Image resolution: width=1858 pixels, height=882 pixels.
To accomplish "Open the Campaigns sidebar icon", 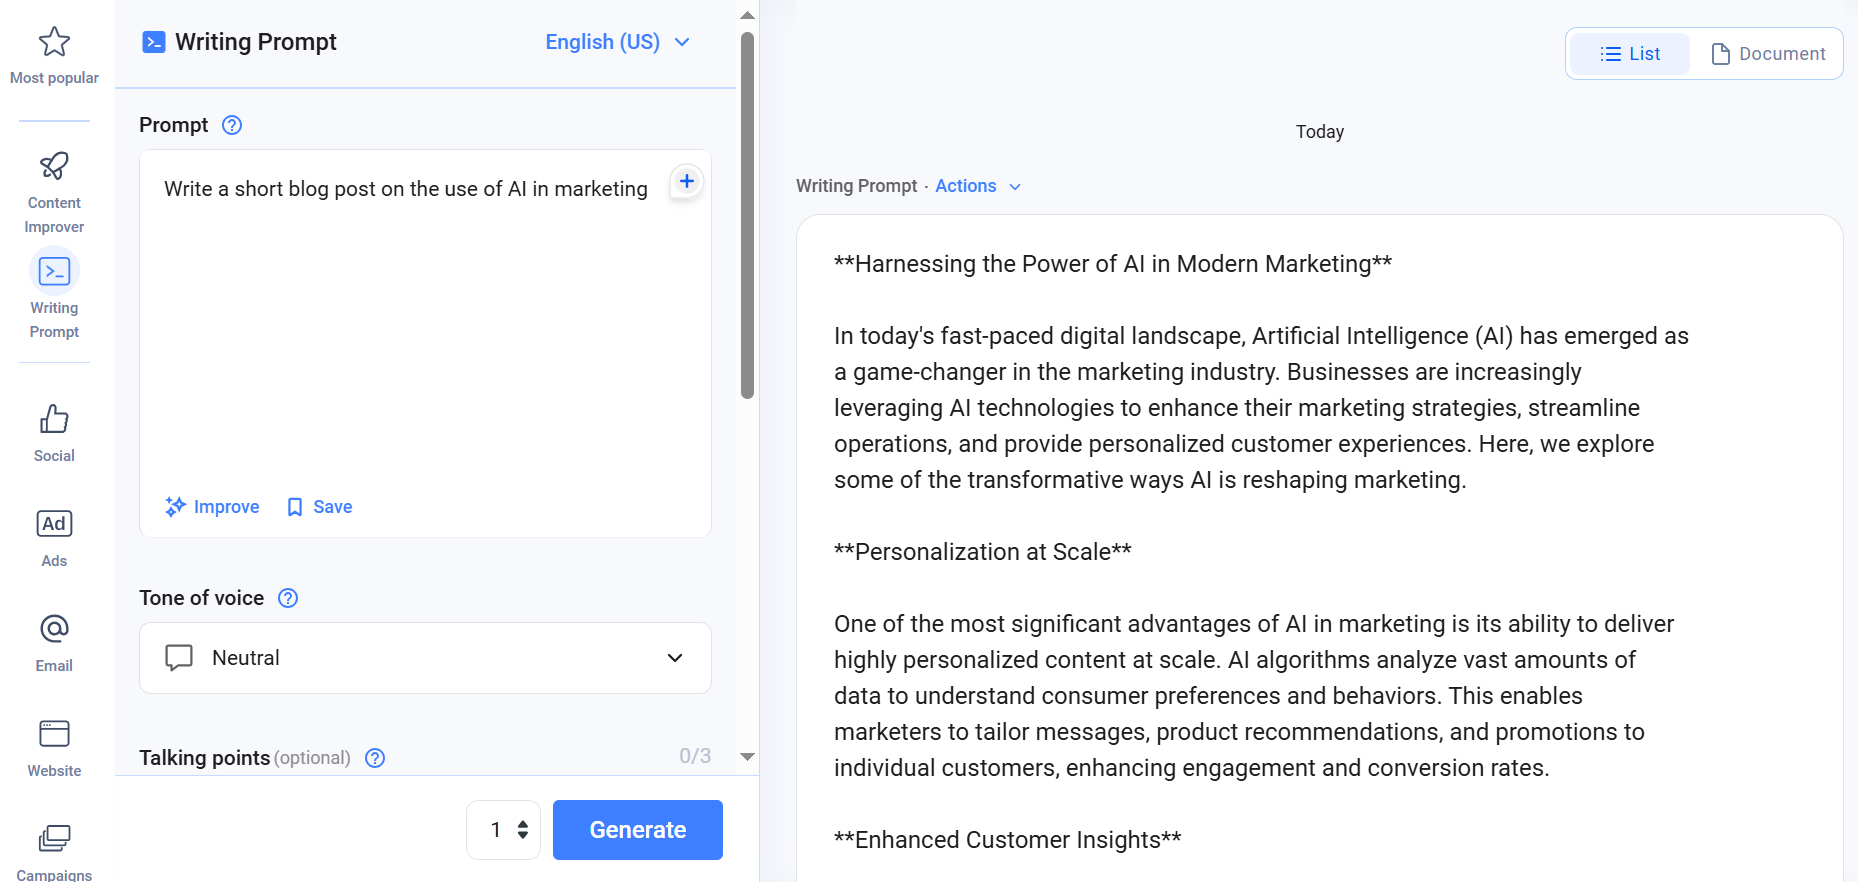I will click(x=54, y=839).
